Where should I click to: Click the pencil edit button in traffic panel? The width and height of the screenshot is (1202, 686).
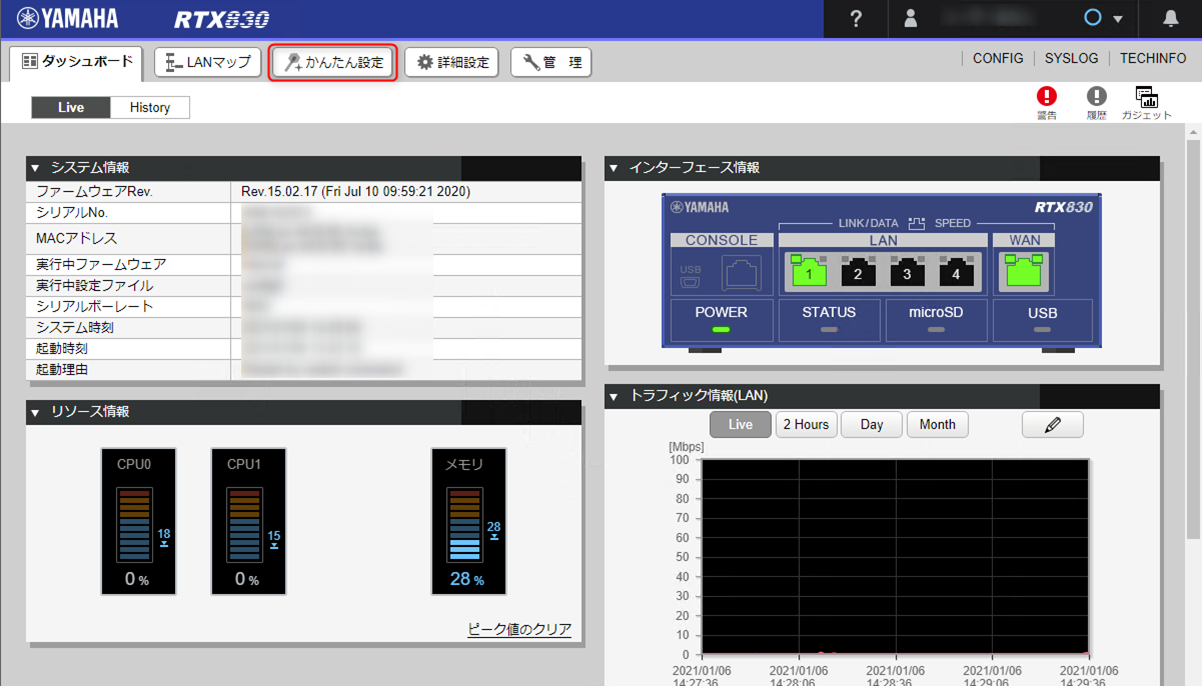click(1052, 425)
